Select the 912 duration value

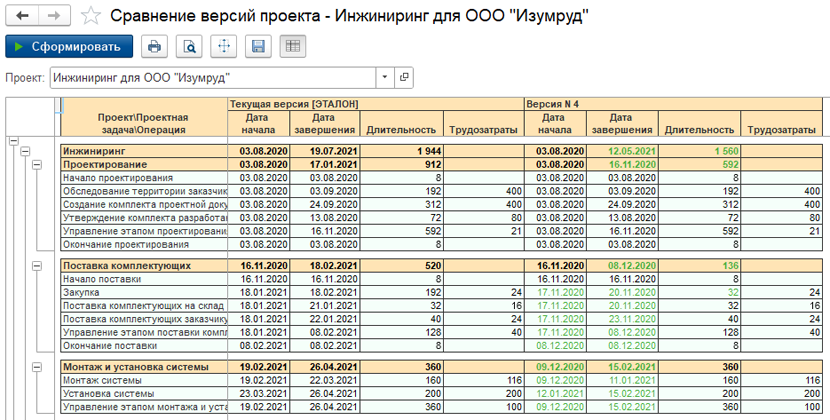pyautogui.click(x=402, y=164)
